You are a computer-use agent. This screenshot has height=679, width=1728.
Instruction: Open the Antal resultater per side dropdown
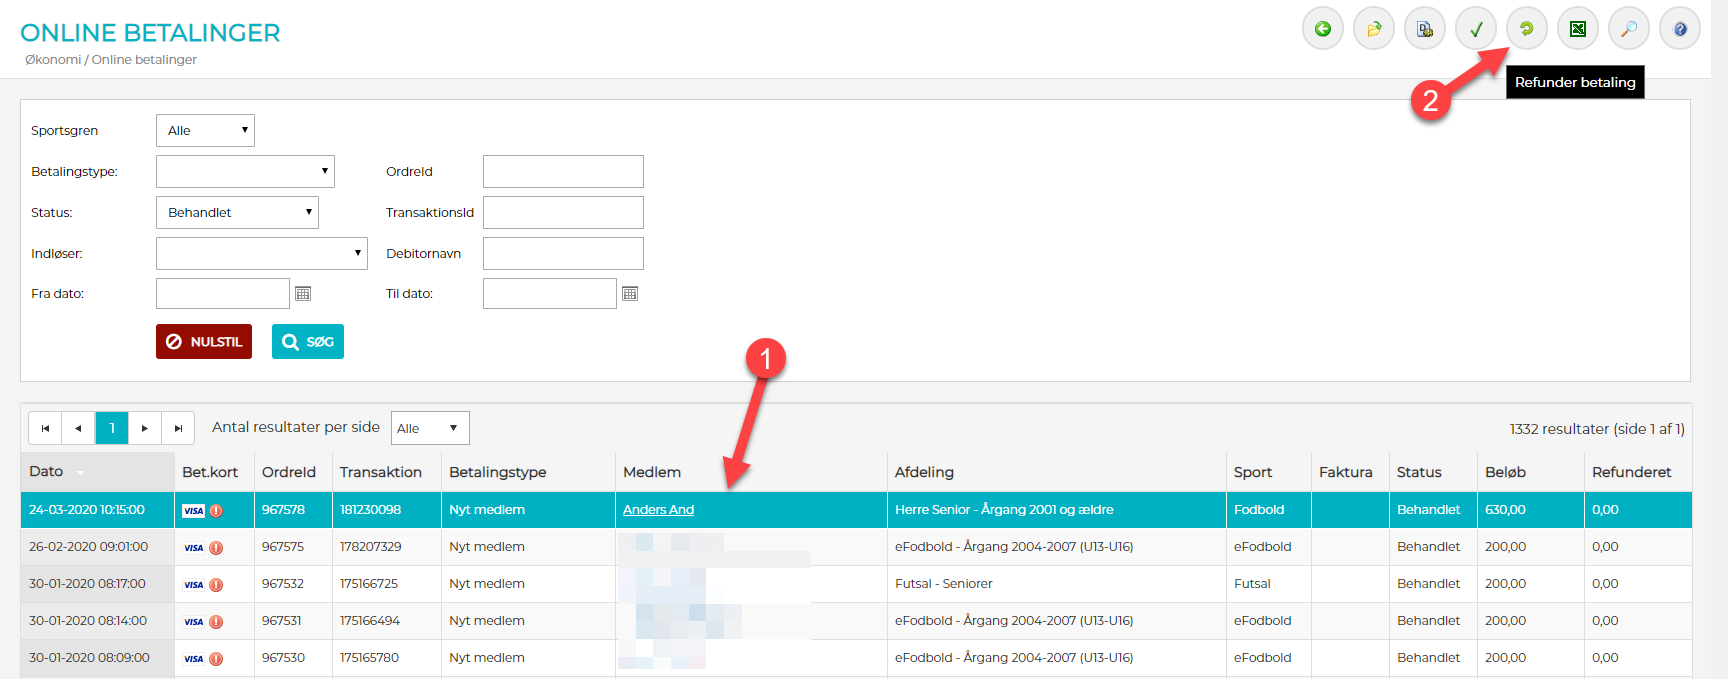pyautogui.click(x=429, y=429)
